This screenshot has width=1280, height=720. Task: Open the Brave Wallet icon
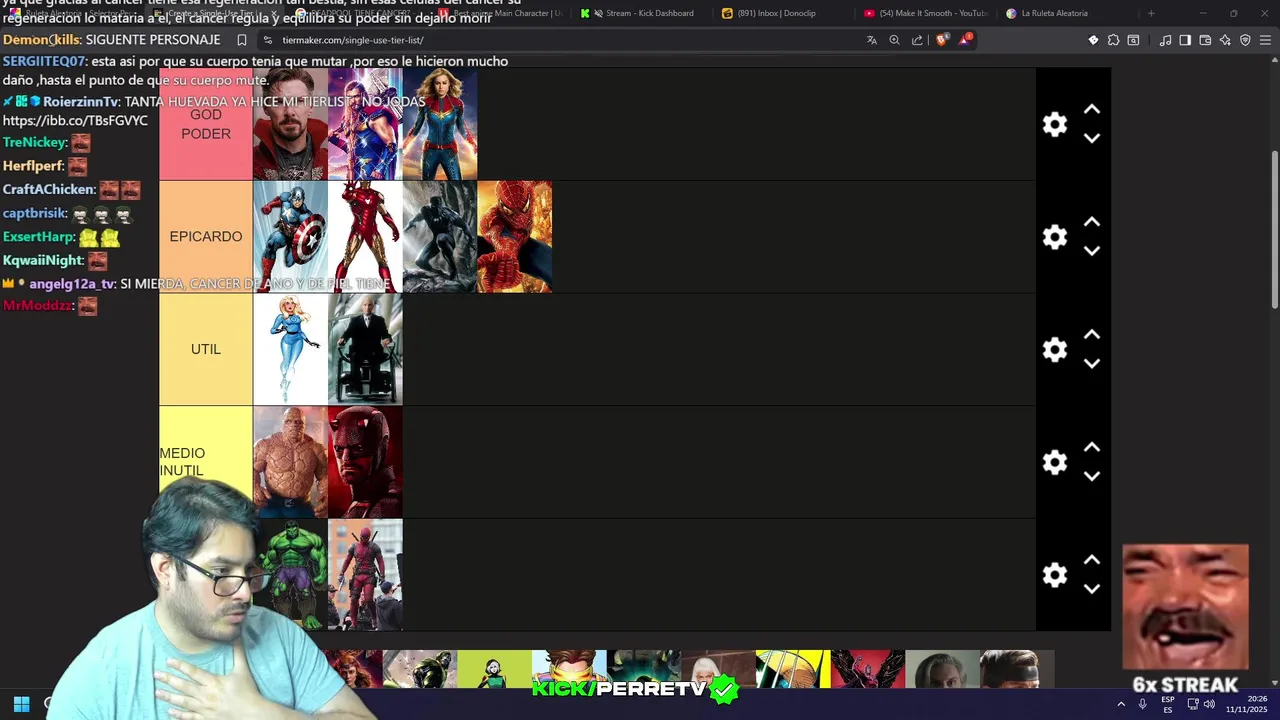(1205, 40)
